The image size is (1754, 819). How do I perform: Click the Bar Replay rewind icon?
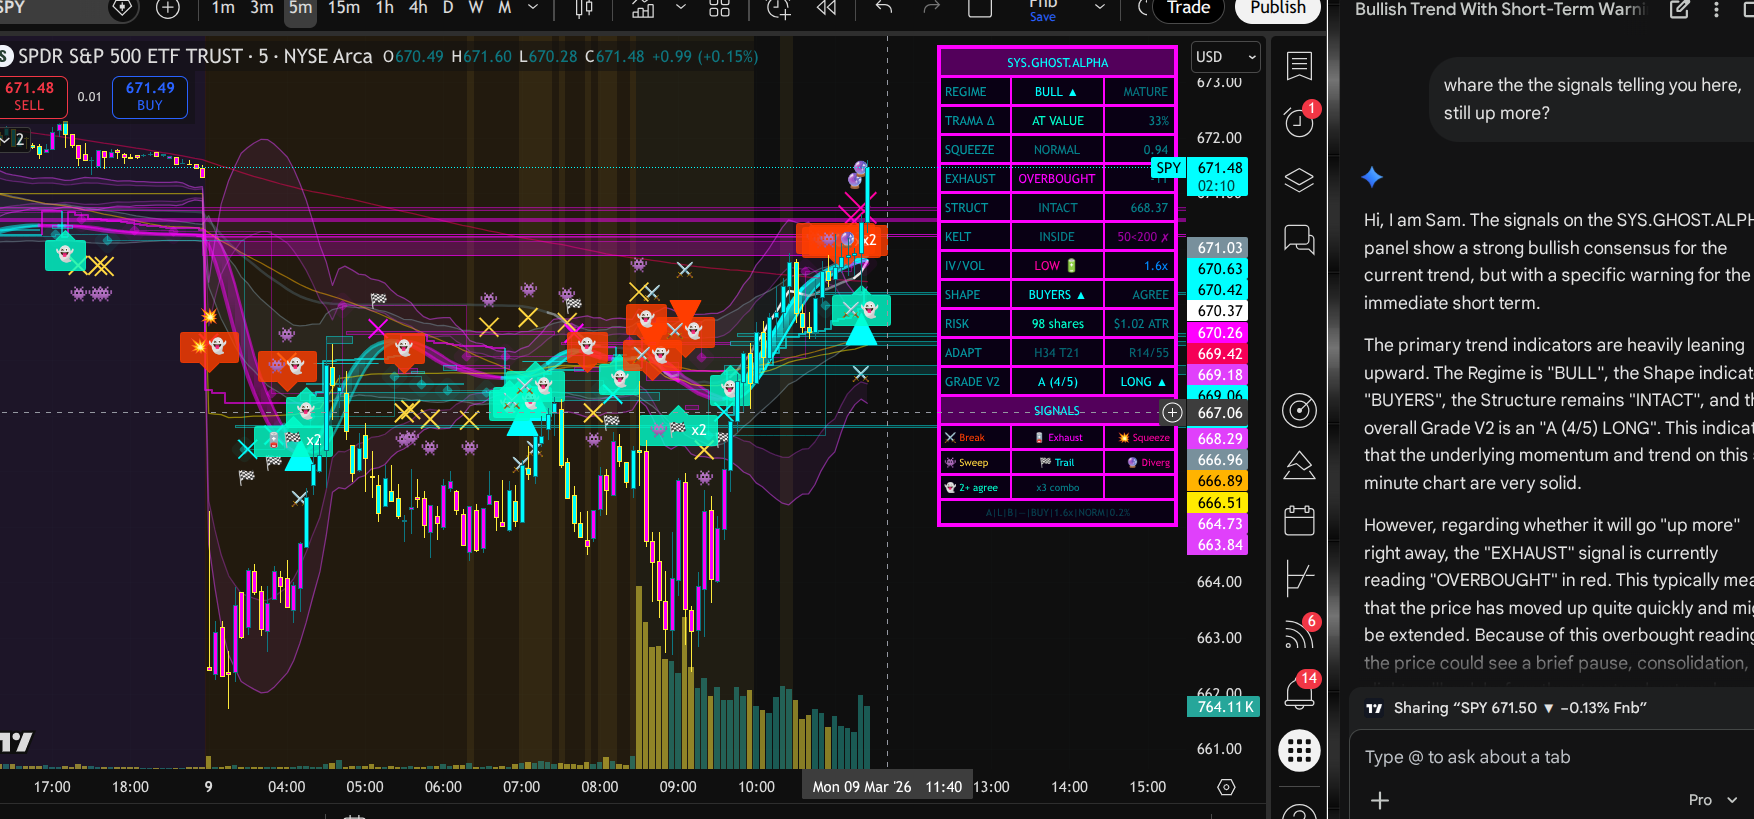(x=826, y=8)
